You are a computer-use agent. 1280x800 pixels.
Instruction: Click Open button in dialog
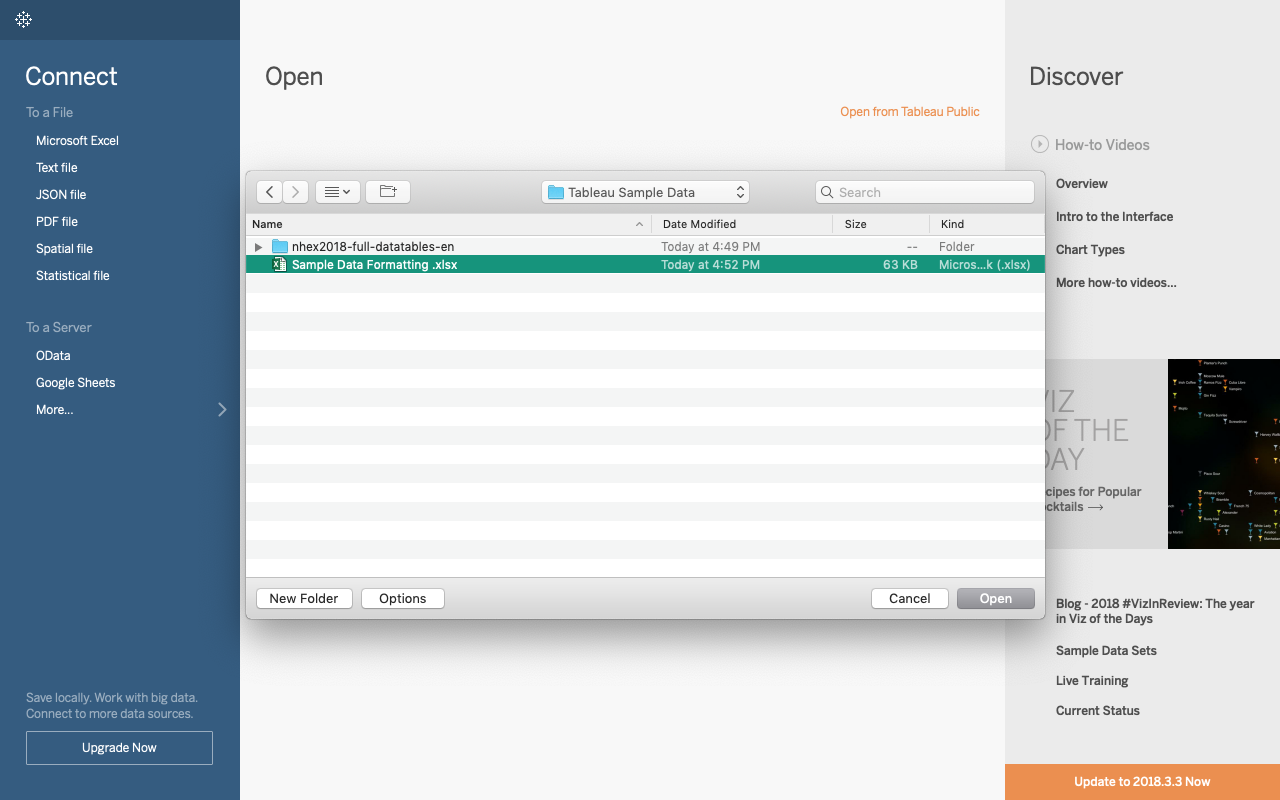pyautogui.click(x=996, y=598)
